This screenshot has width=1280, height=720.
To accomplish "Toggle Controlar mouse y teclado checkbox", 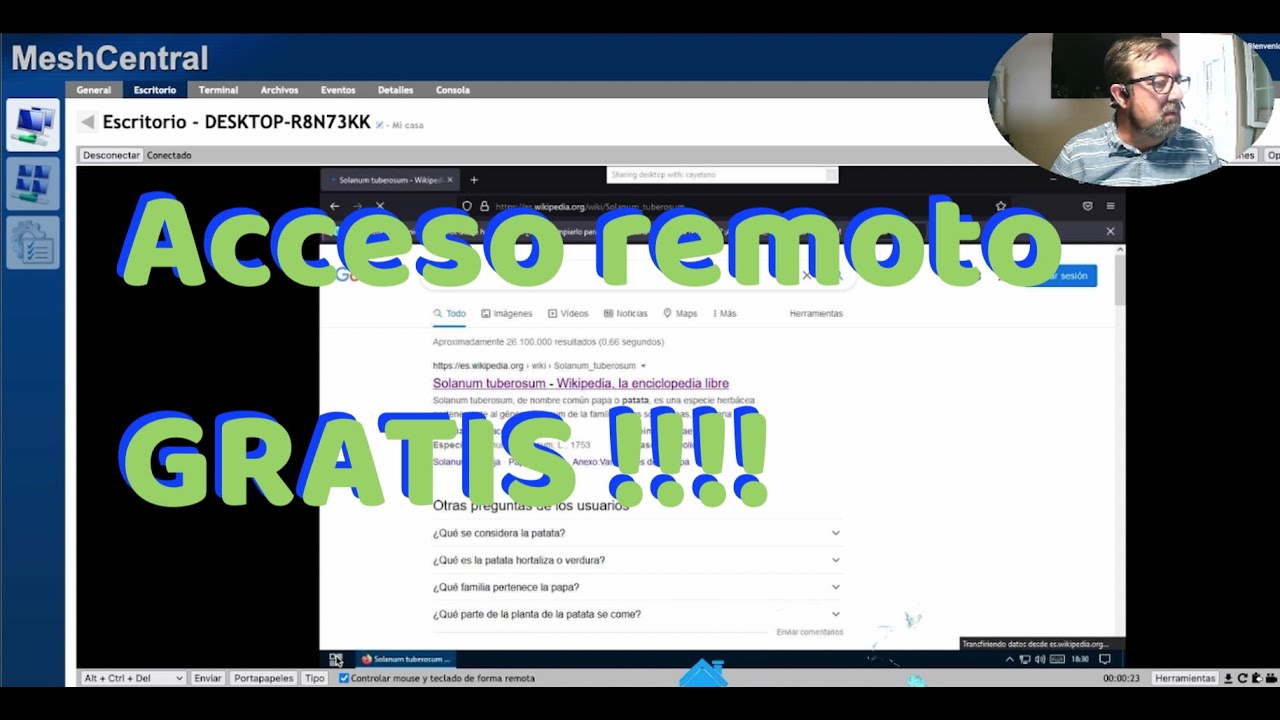I will click(344, 678).
